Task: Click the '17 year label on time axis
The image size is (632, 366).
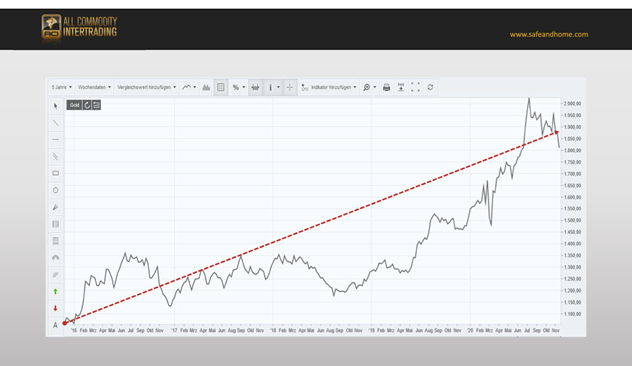Action: tap(174, 331)
